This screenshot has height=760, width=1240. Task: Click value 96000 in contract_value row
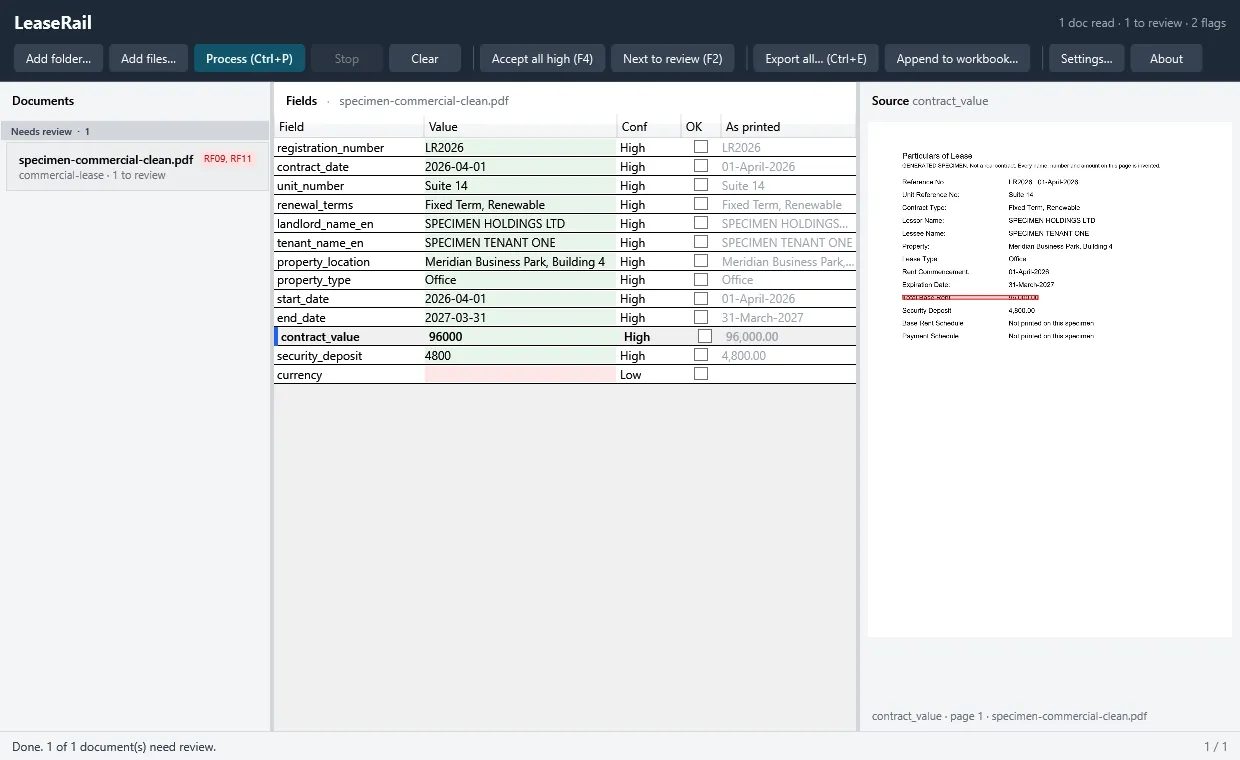522,336
